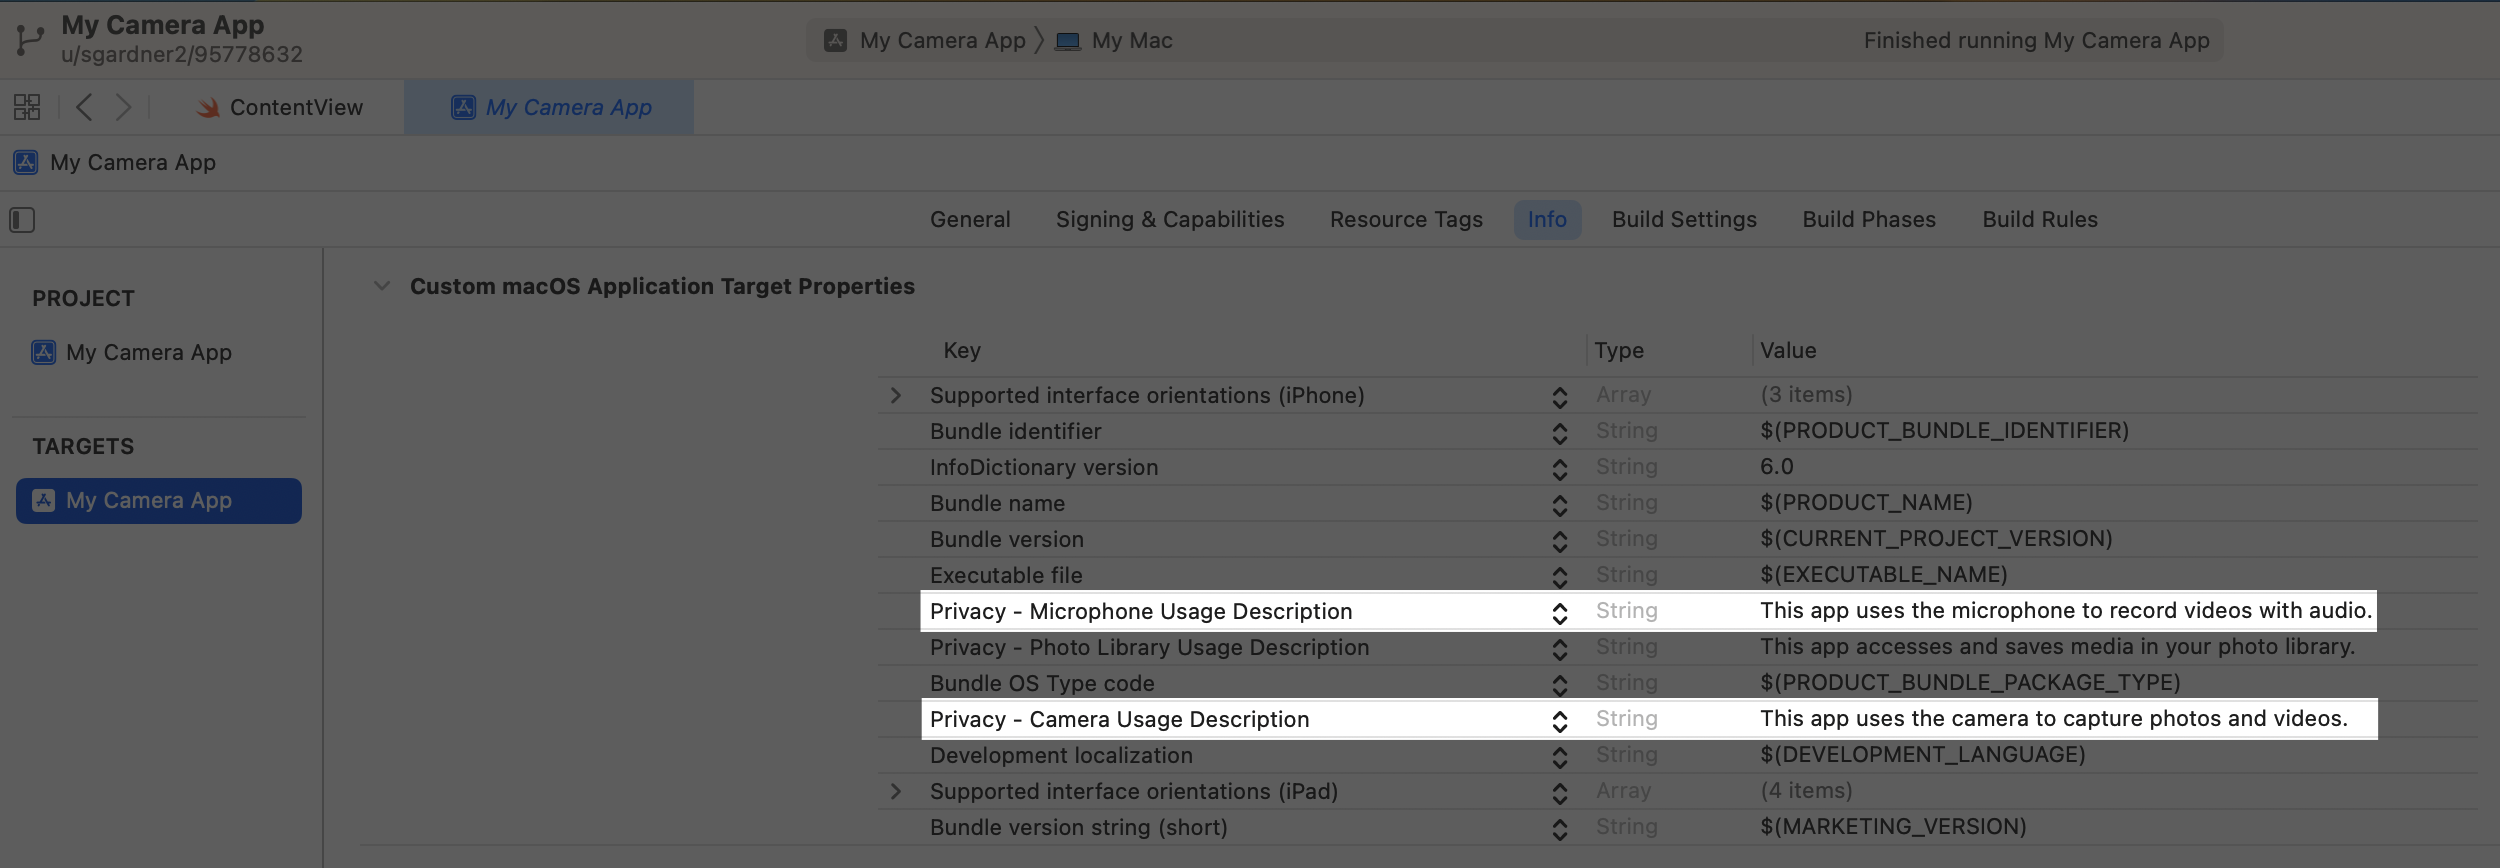Open the Resource Tags tab

click(1406, 220)
